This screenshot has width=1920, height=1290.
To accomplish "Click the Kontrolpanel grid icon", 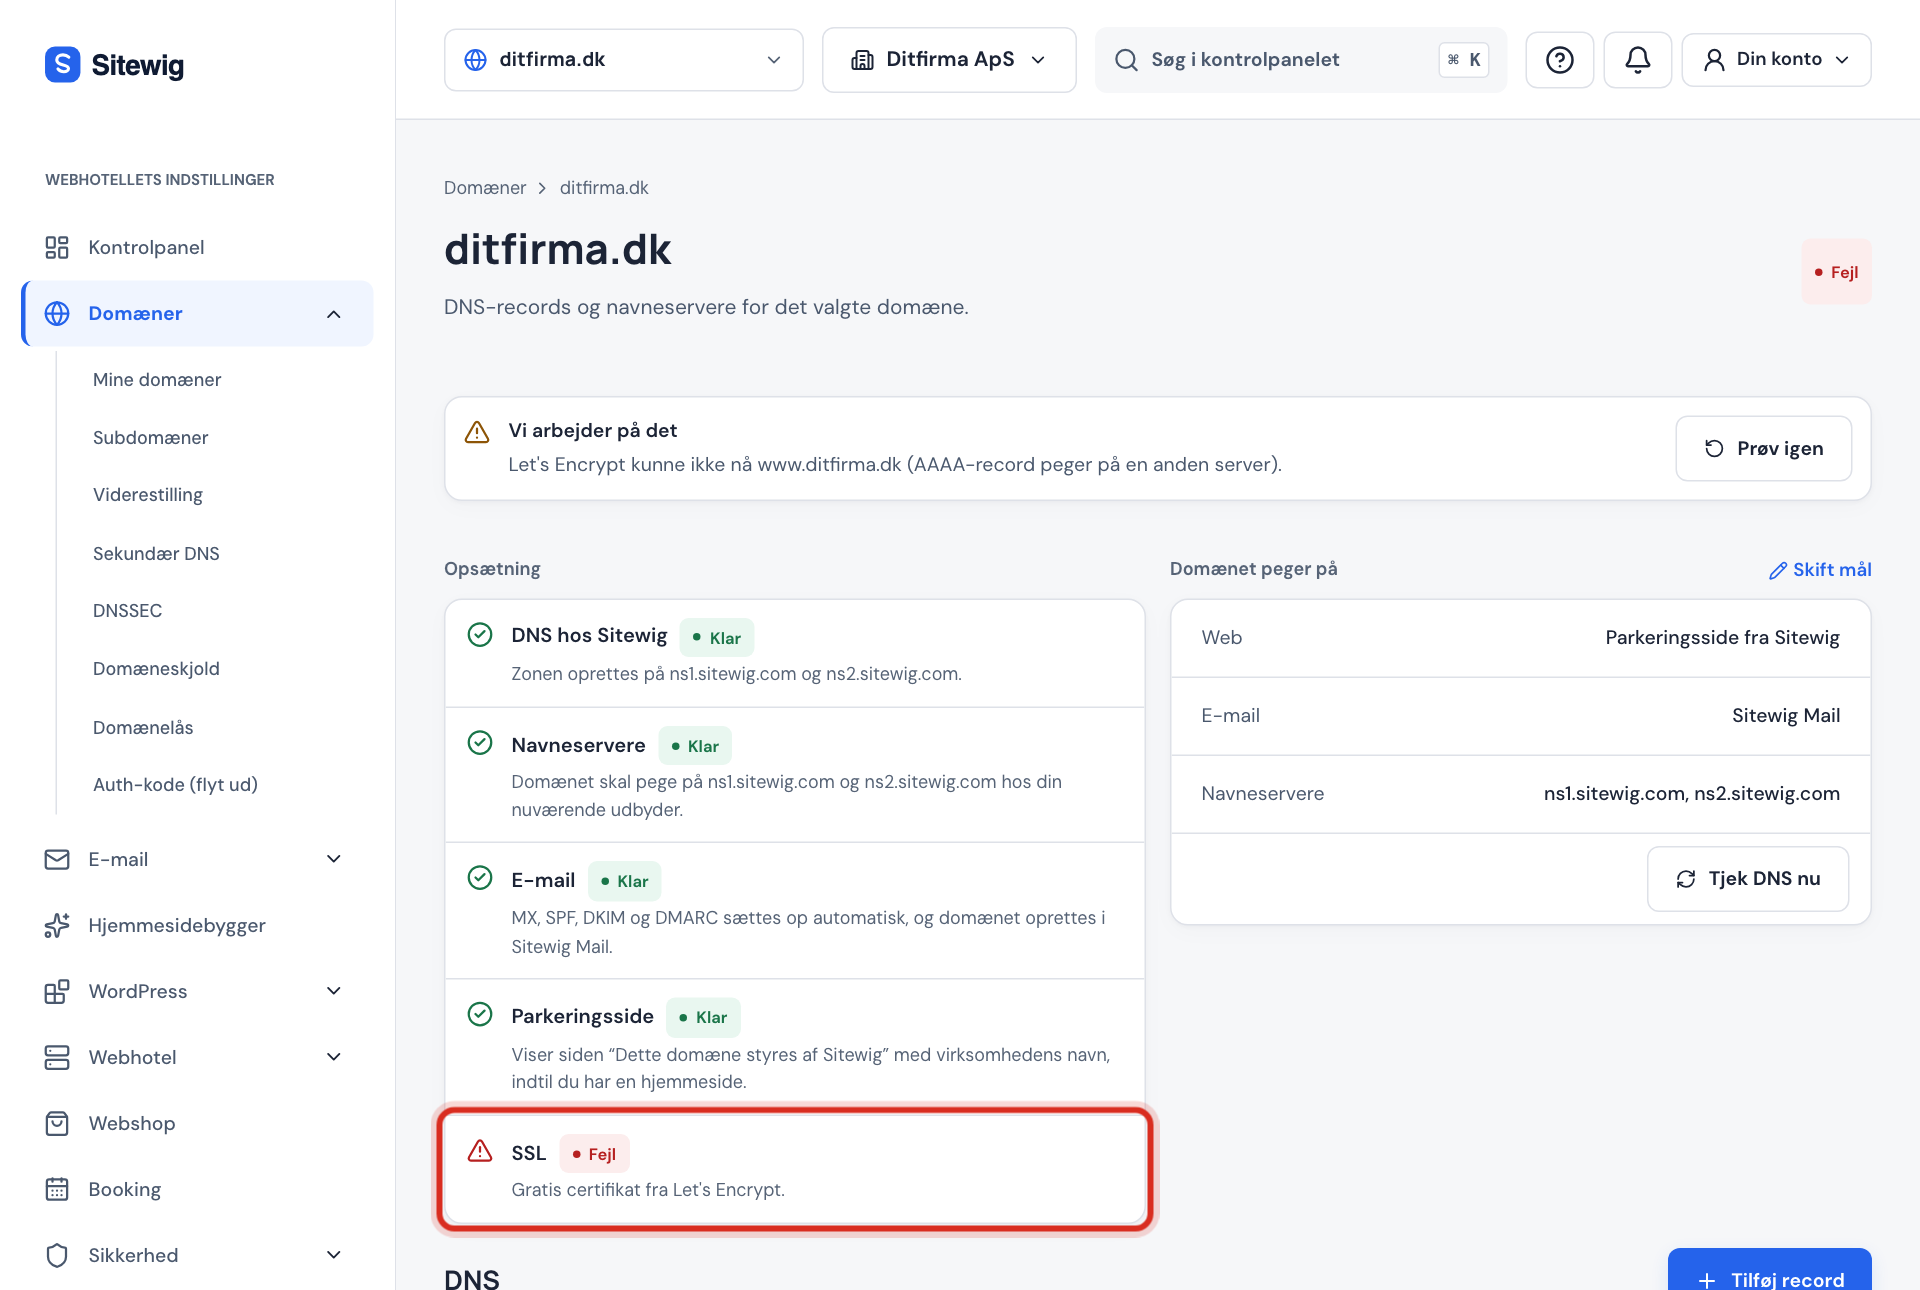I will [57, 247].
